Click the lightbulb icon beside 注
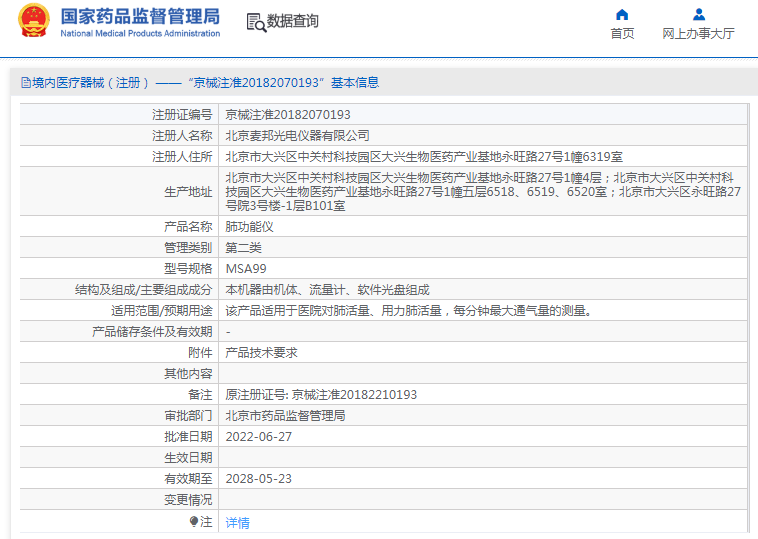This screenshot has height=539, width=758. click(194, 521)
